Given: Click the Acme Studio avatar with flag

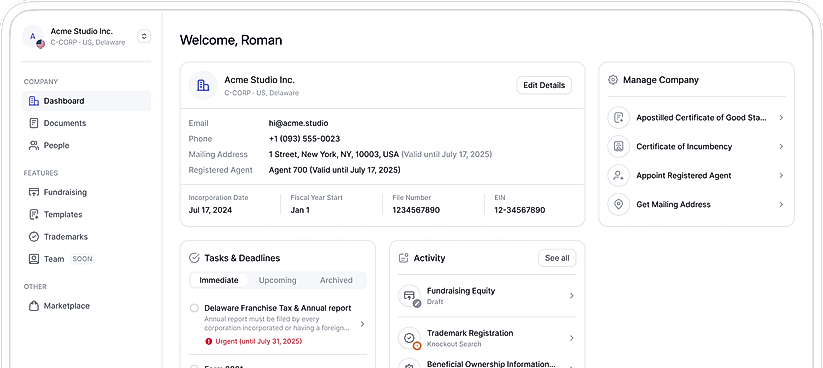Looking at the screenshot, I should pyautogui.click(x=34, y=37).
